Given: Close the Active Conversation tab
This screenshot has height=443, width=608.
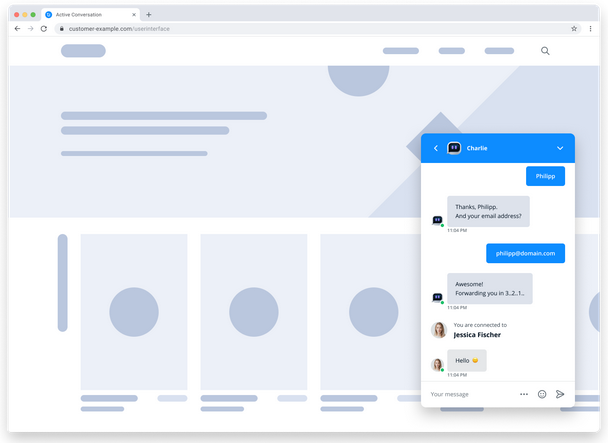Looking at the screenshot, I should 134,15.
